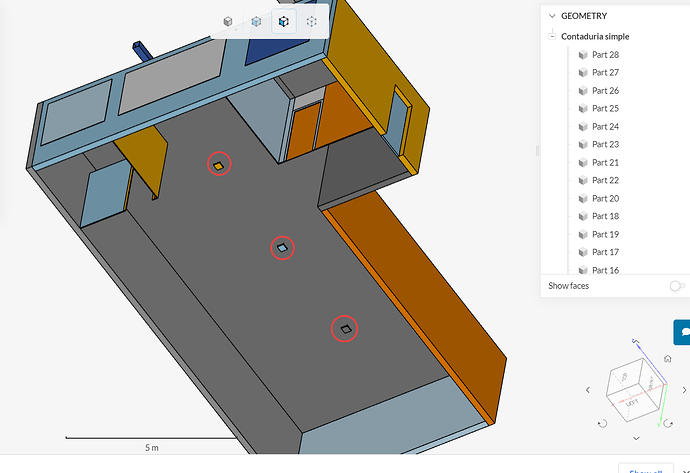Select Part 21 in the geometry tree
The height and width of the screenshot is (473, 690).
tap(606, 163)
